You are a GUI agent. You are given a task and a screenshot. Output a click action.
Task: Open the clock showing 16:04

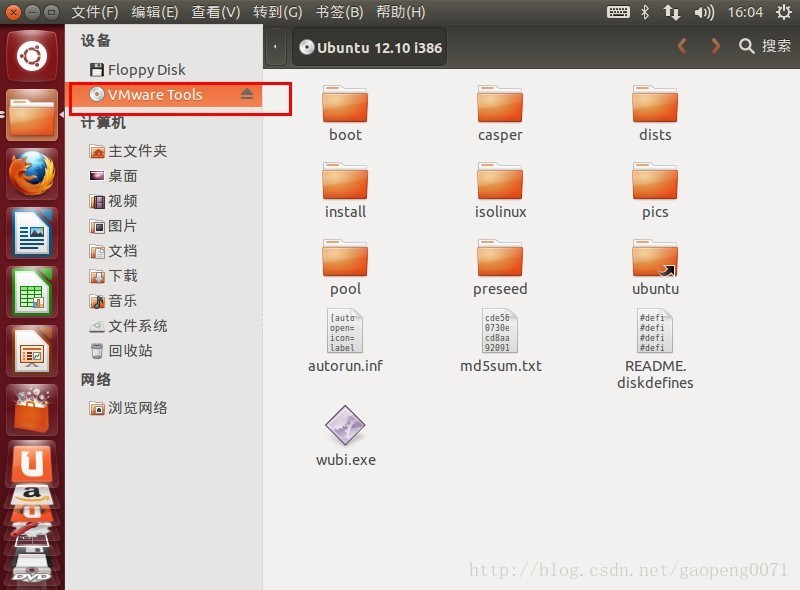(x=745, y=12)
